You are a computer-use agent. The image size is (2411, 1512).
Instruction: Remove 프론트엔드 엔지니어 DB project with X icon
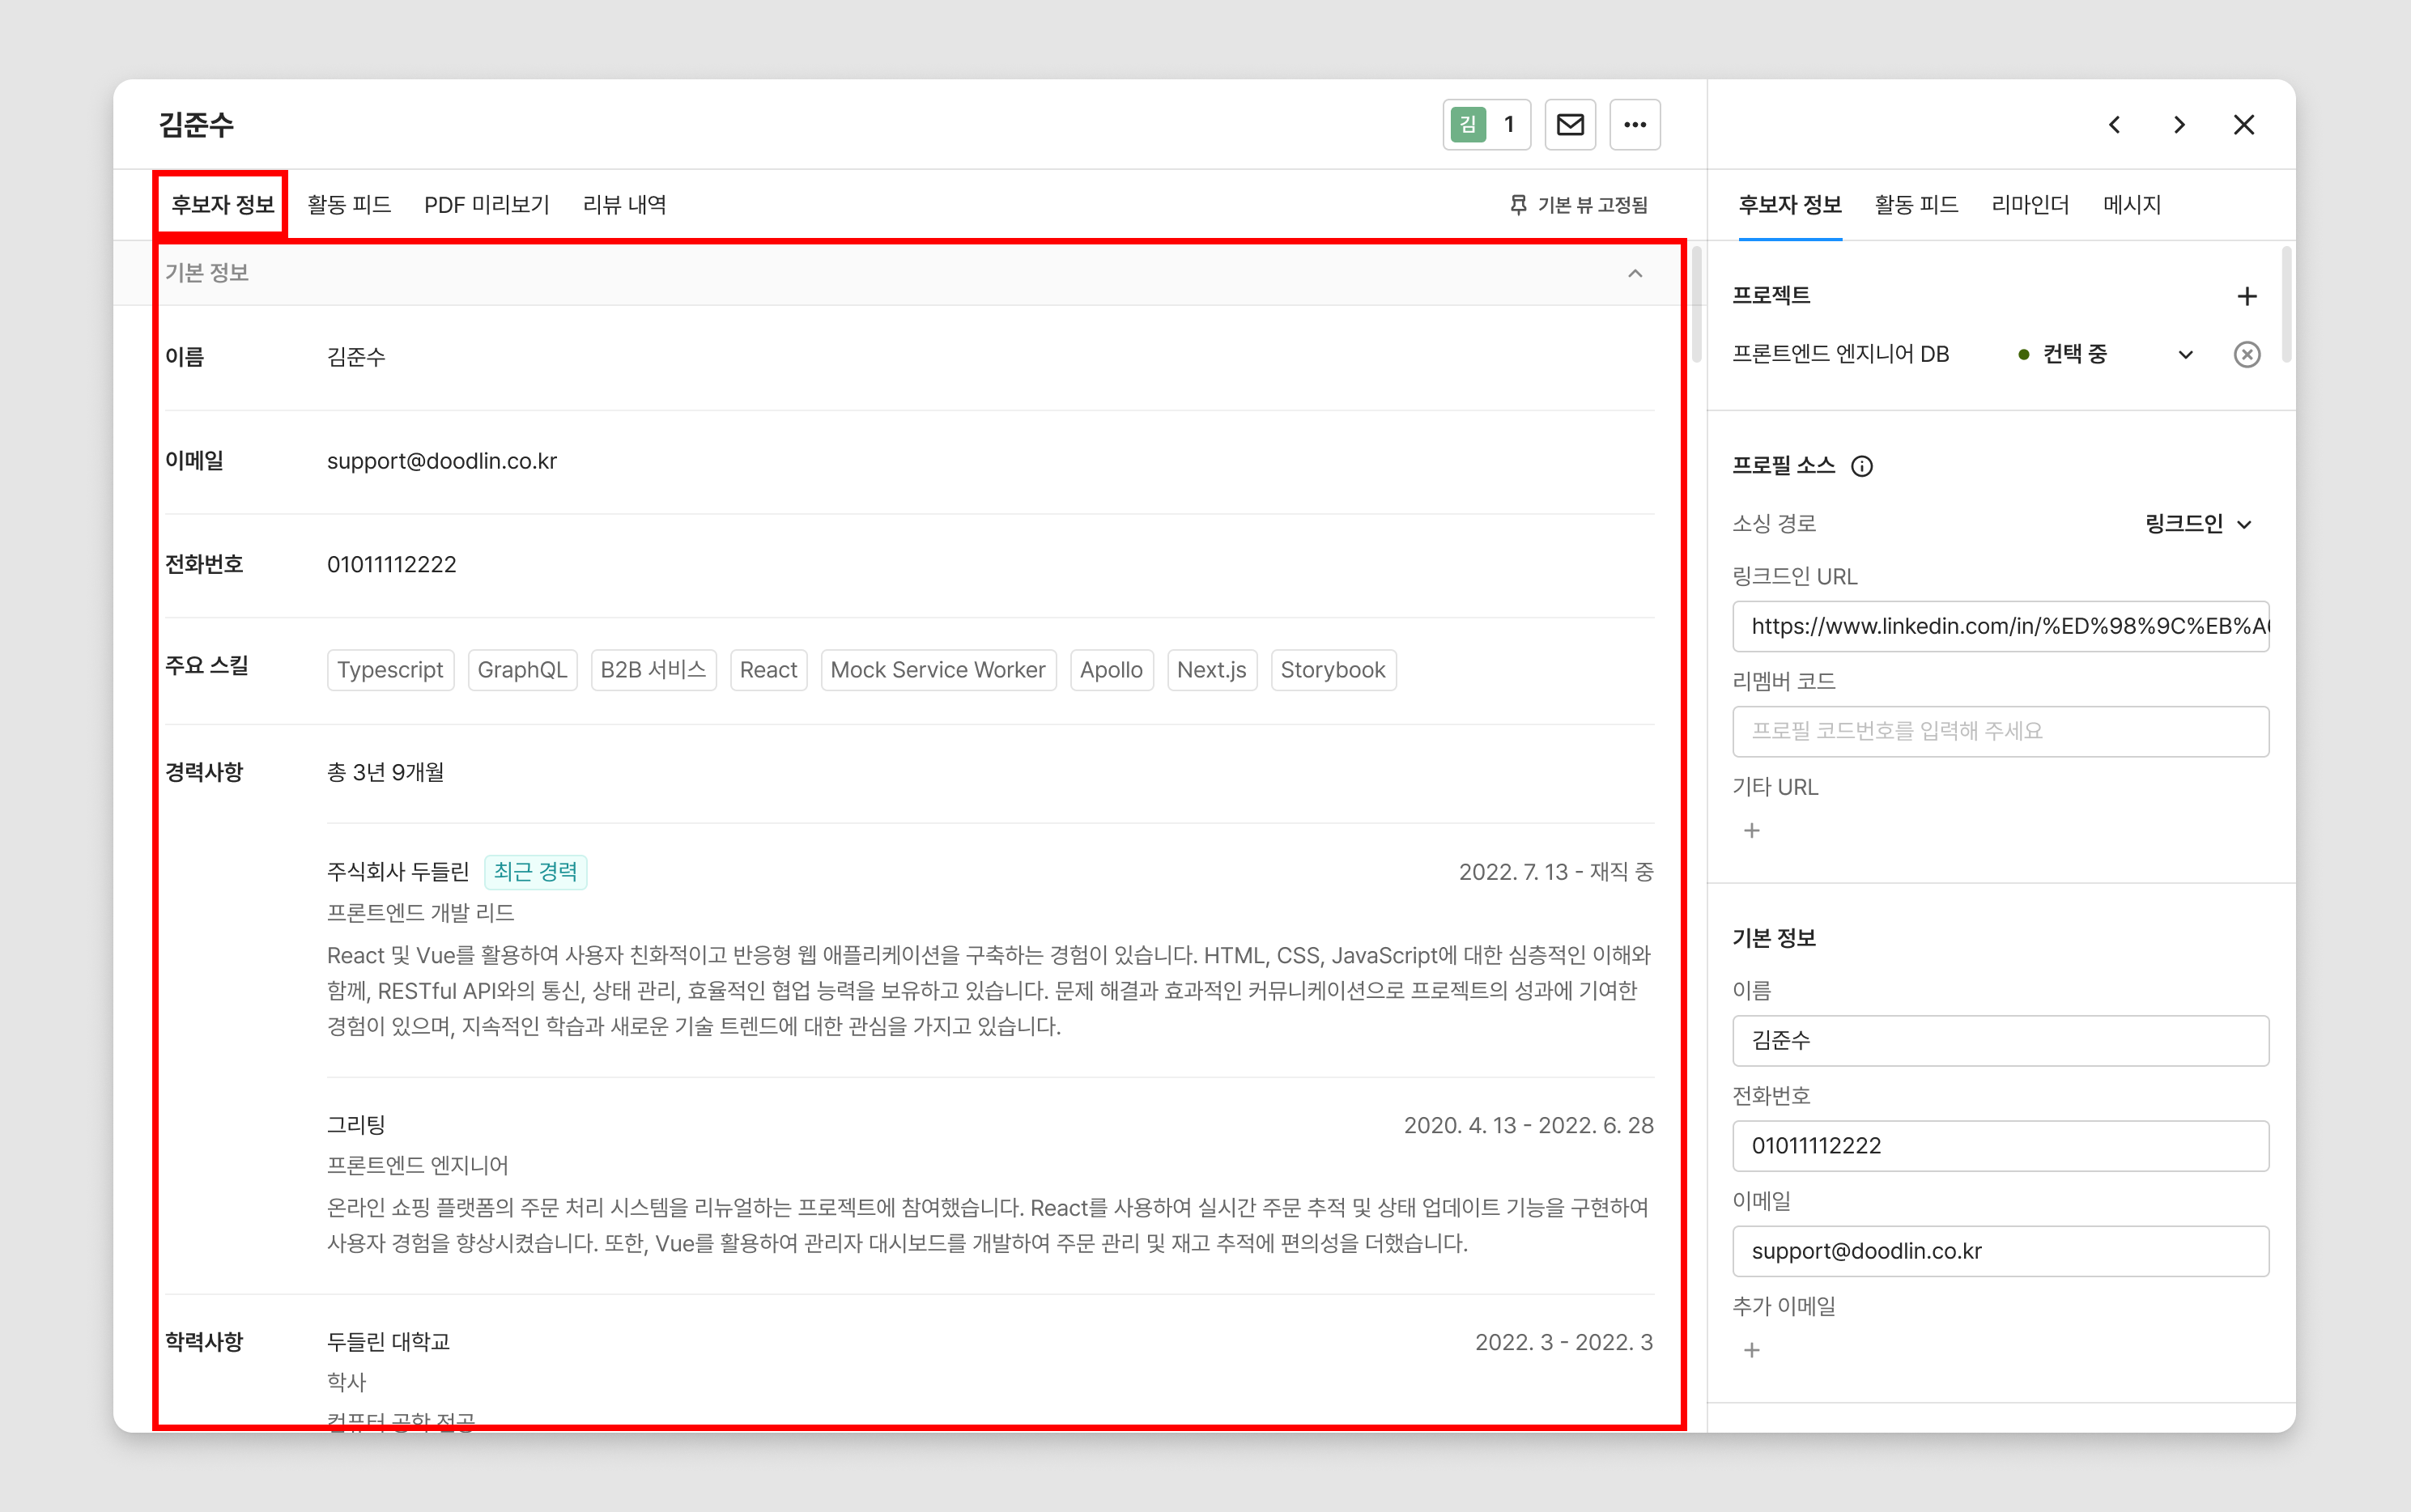(x=2247, y=354)
